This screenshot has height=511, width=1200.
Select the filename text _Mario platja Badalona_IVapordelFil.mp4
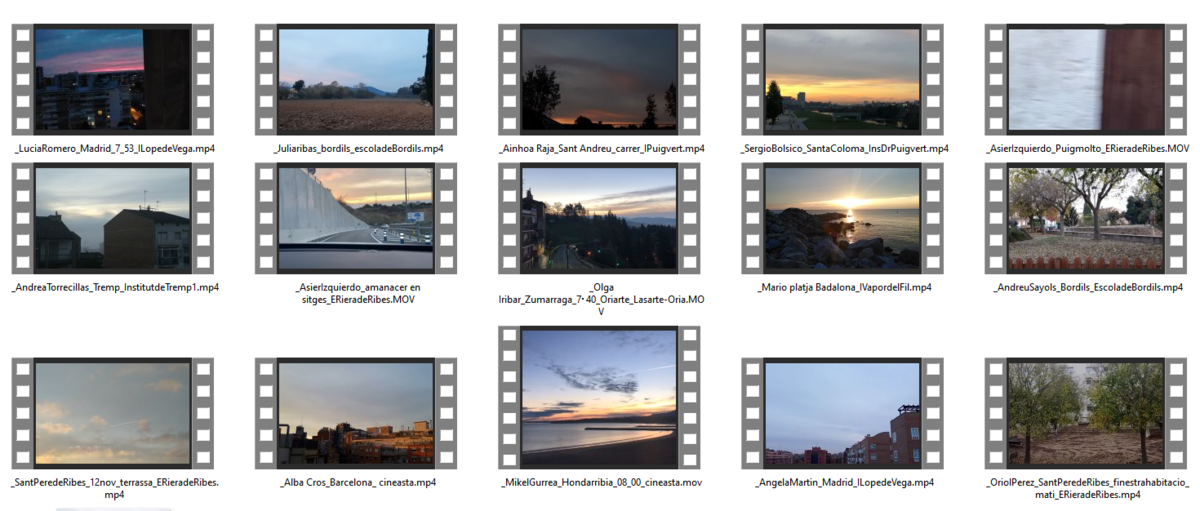tap(844, 287)
